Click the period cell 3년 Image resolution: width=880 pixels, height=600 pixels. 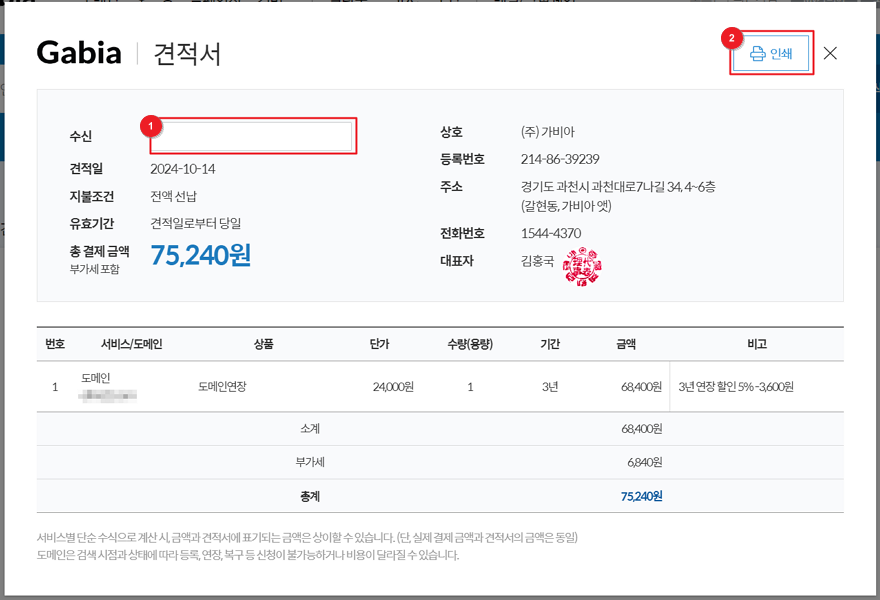tap(550, 387)
